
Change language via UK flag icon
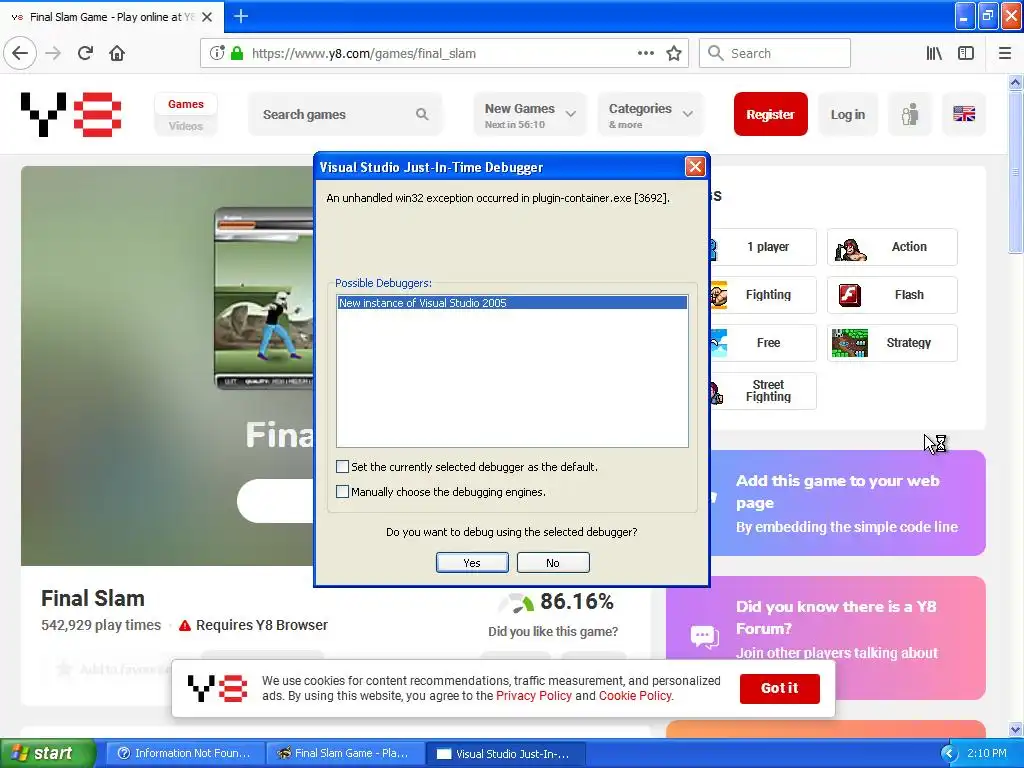(964, 114)
